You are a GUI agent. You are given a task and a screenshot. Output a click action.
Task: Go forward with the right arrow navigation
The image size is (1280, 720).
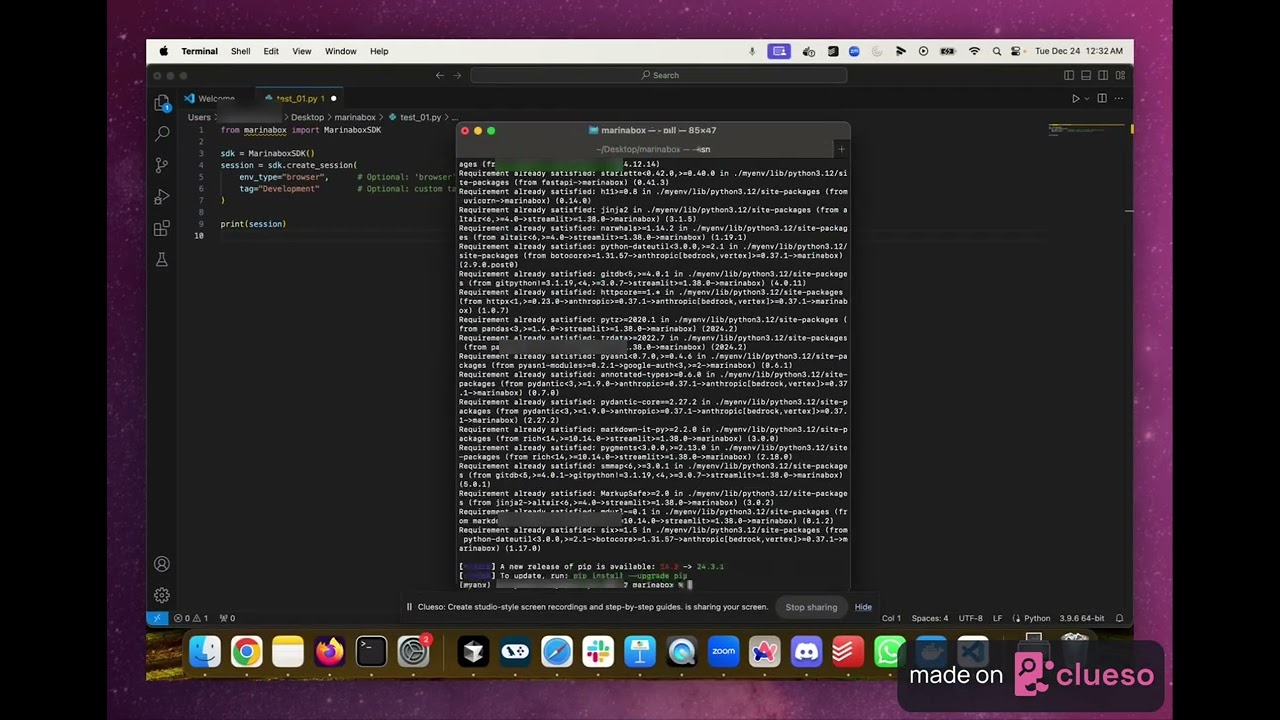(x=458, y=75)
